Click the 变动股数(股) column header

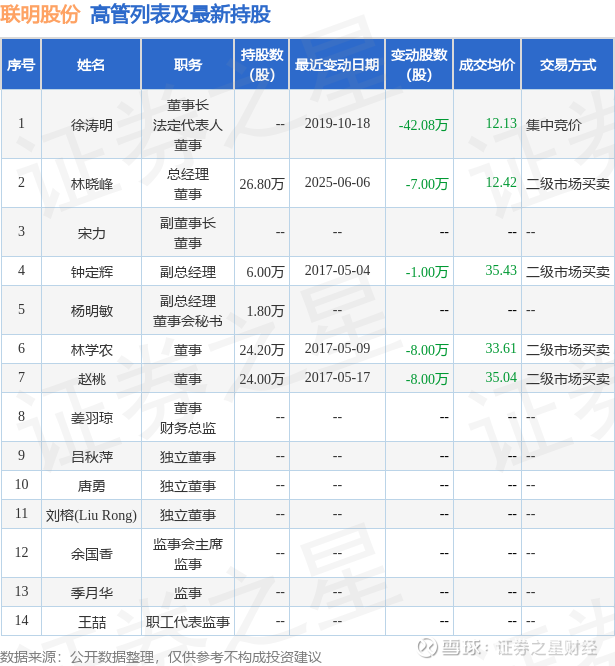[x=419, y=65]
